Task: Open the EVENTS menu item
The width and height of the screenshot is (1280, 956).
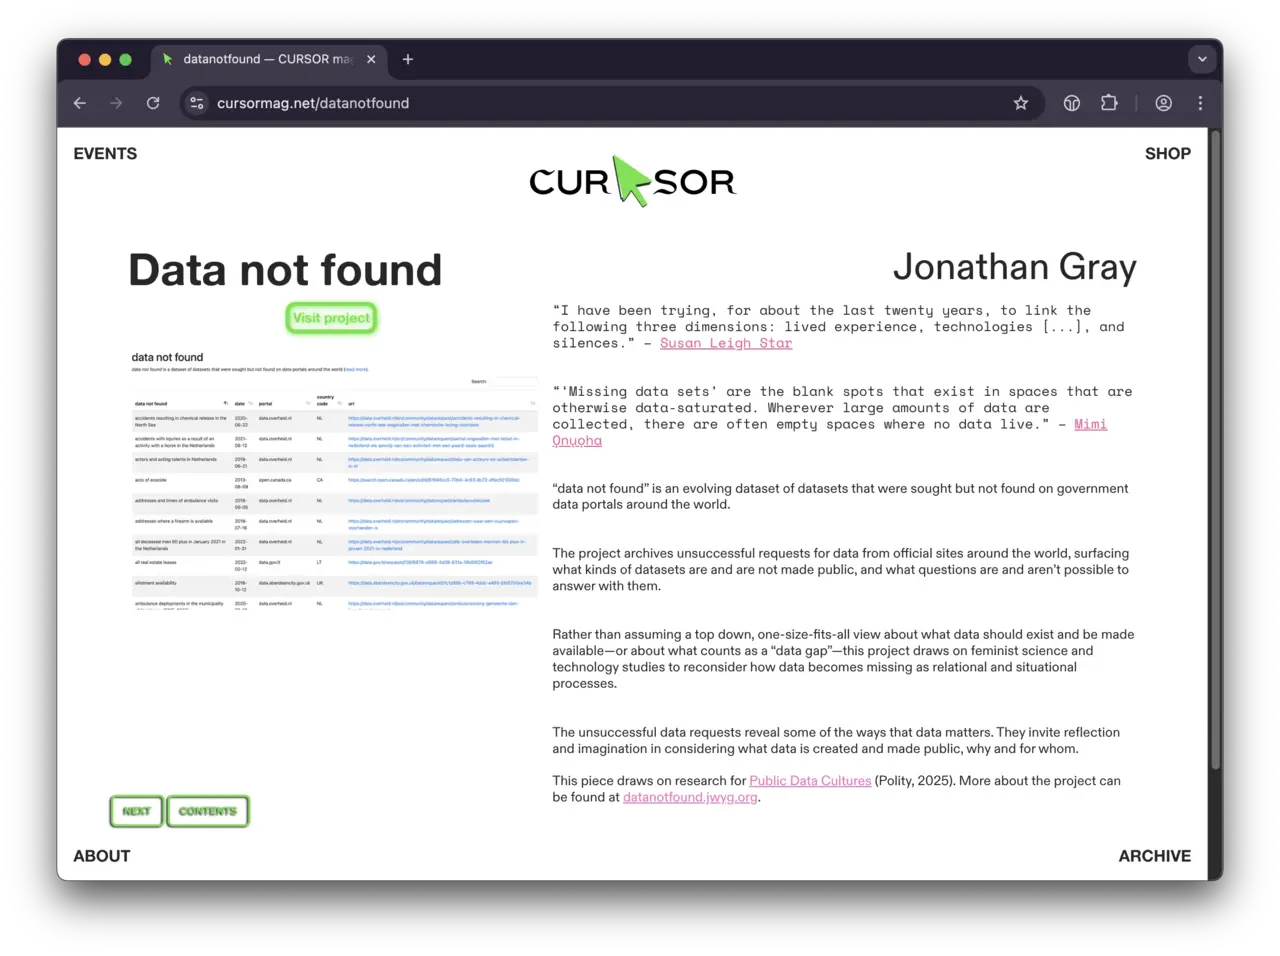Action: pyautogui.click(x=105, y=153)
